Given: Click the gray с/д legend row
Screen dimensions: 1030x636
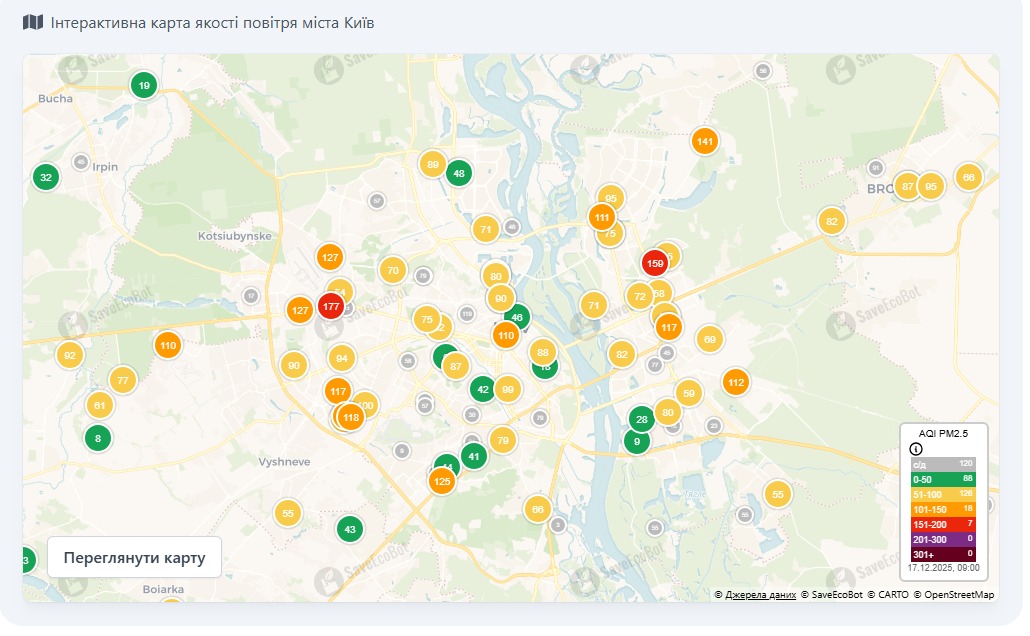Looking at the screenshot, I should pos(943,464).
